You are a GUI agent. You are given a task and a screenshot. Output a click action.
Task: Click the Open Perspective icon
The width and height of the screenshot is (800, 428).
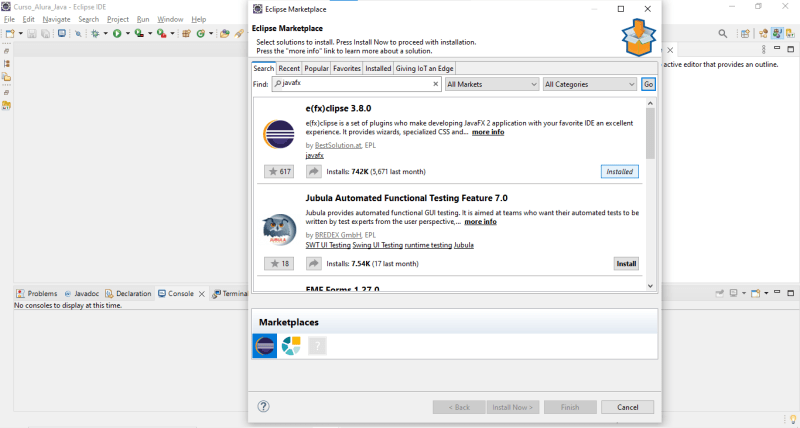click(x=745, y=34)
